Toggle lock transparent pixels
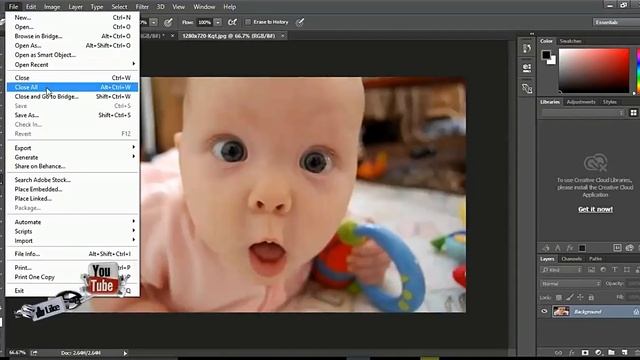Image resolution: width=640 pixels, height=360 pixels. click(x=559, y=297)
